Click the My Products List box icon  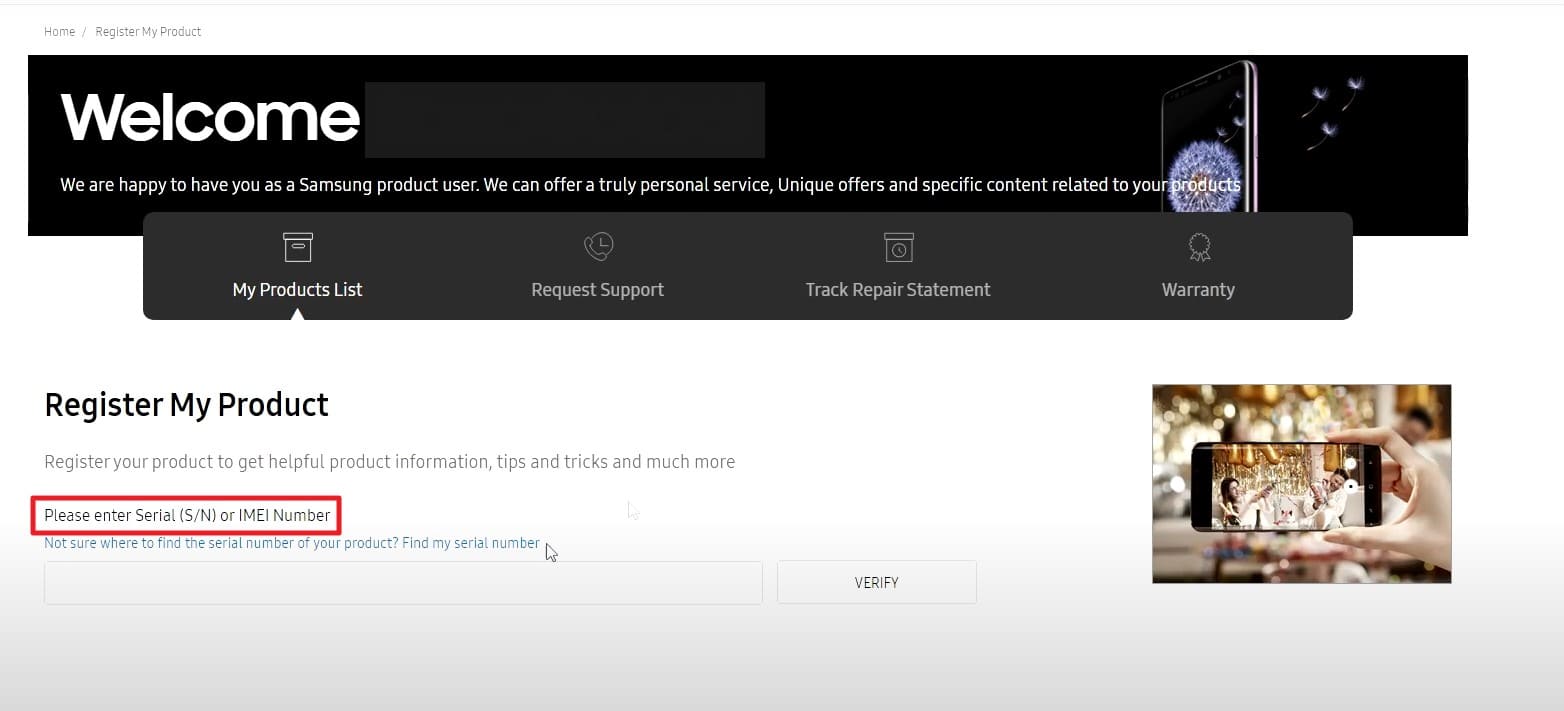[297, 247]
